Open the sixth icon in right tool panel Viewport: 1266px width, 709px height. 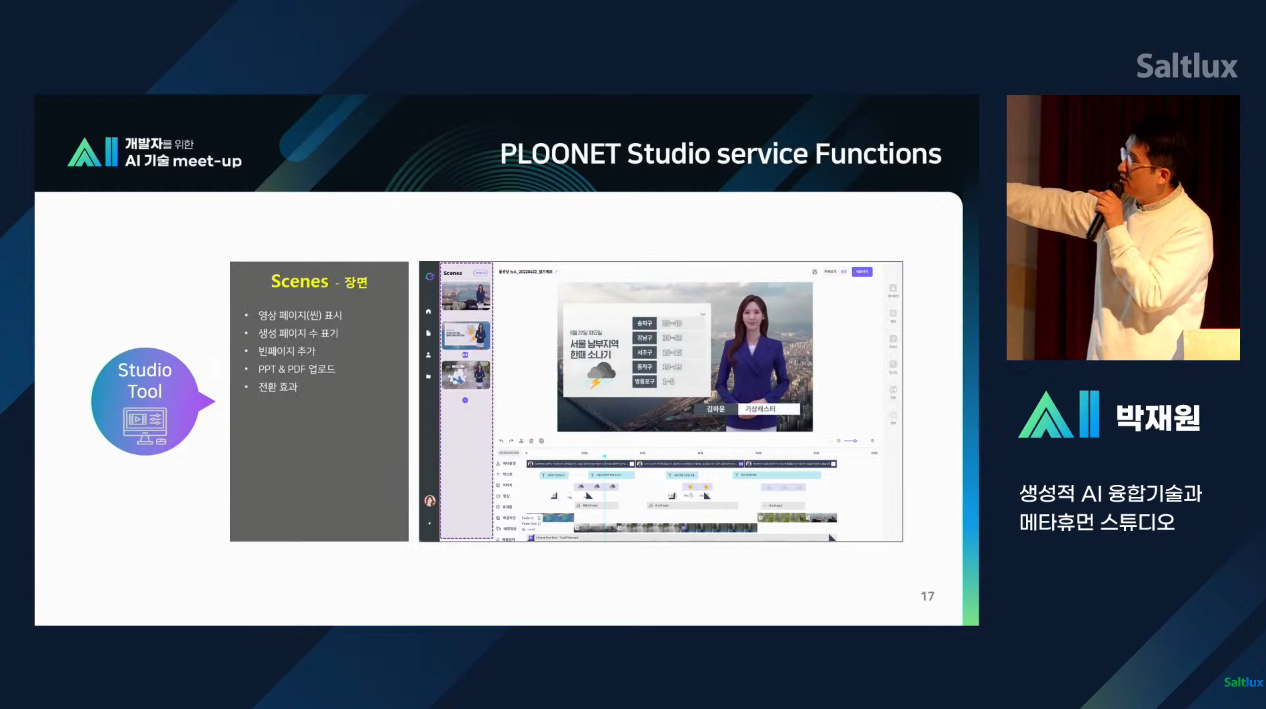893,415
